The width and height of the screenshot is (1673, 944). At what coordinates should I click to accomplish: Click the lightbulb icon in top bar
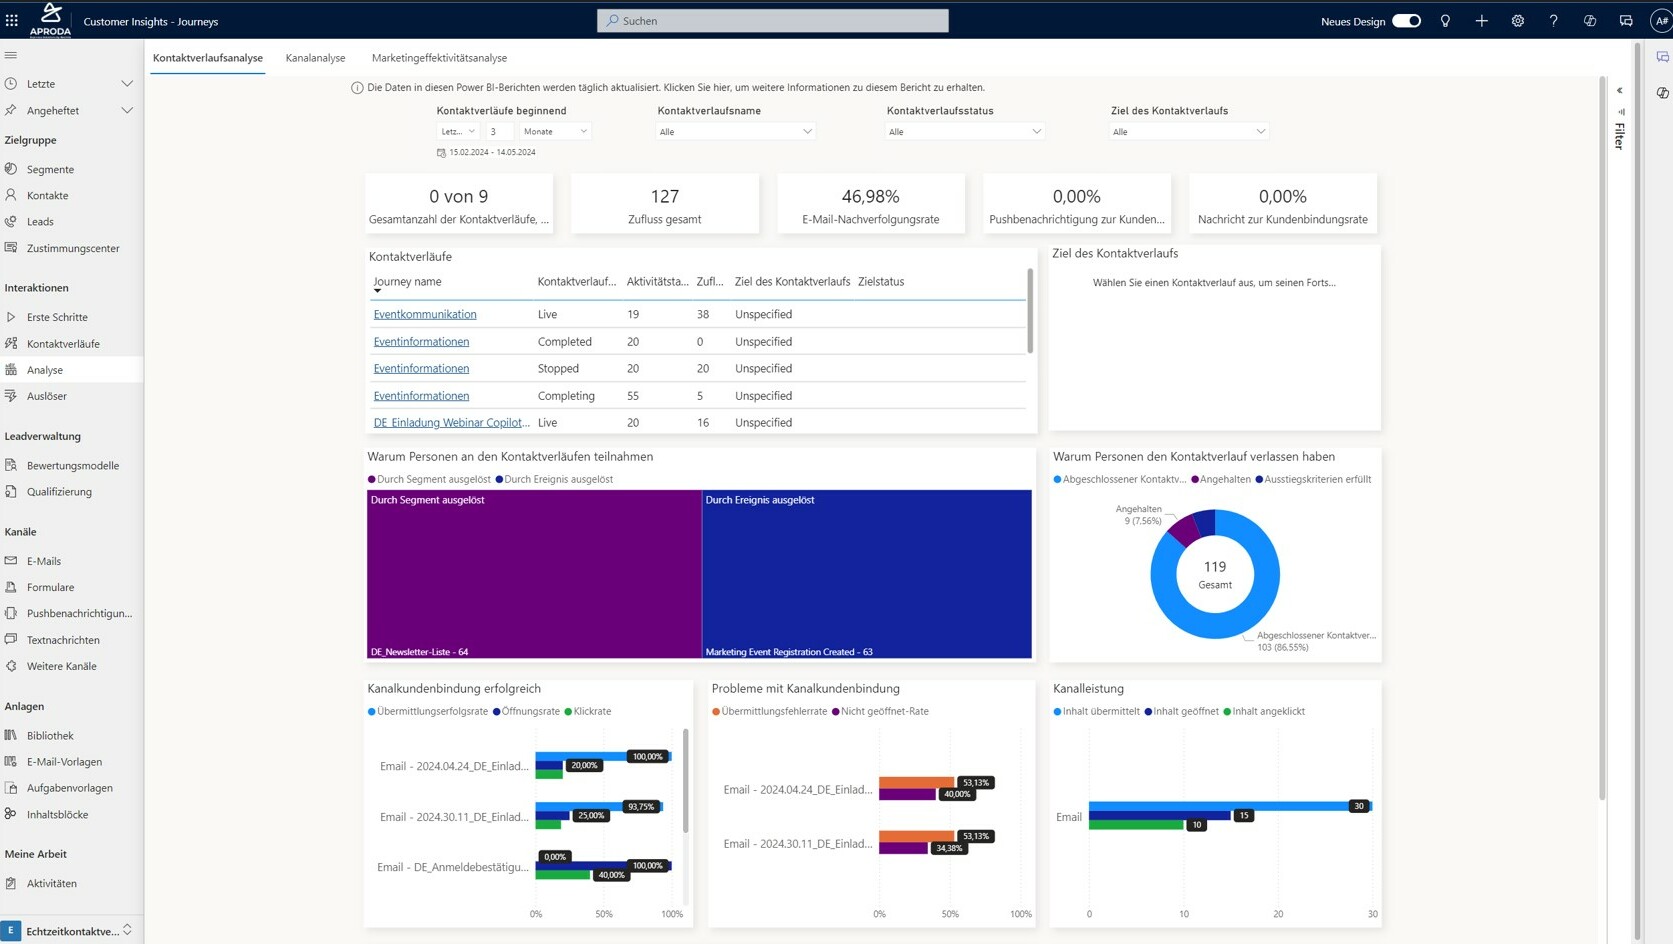[x=1445, y=21]
